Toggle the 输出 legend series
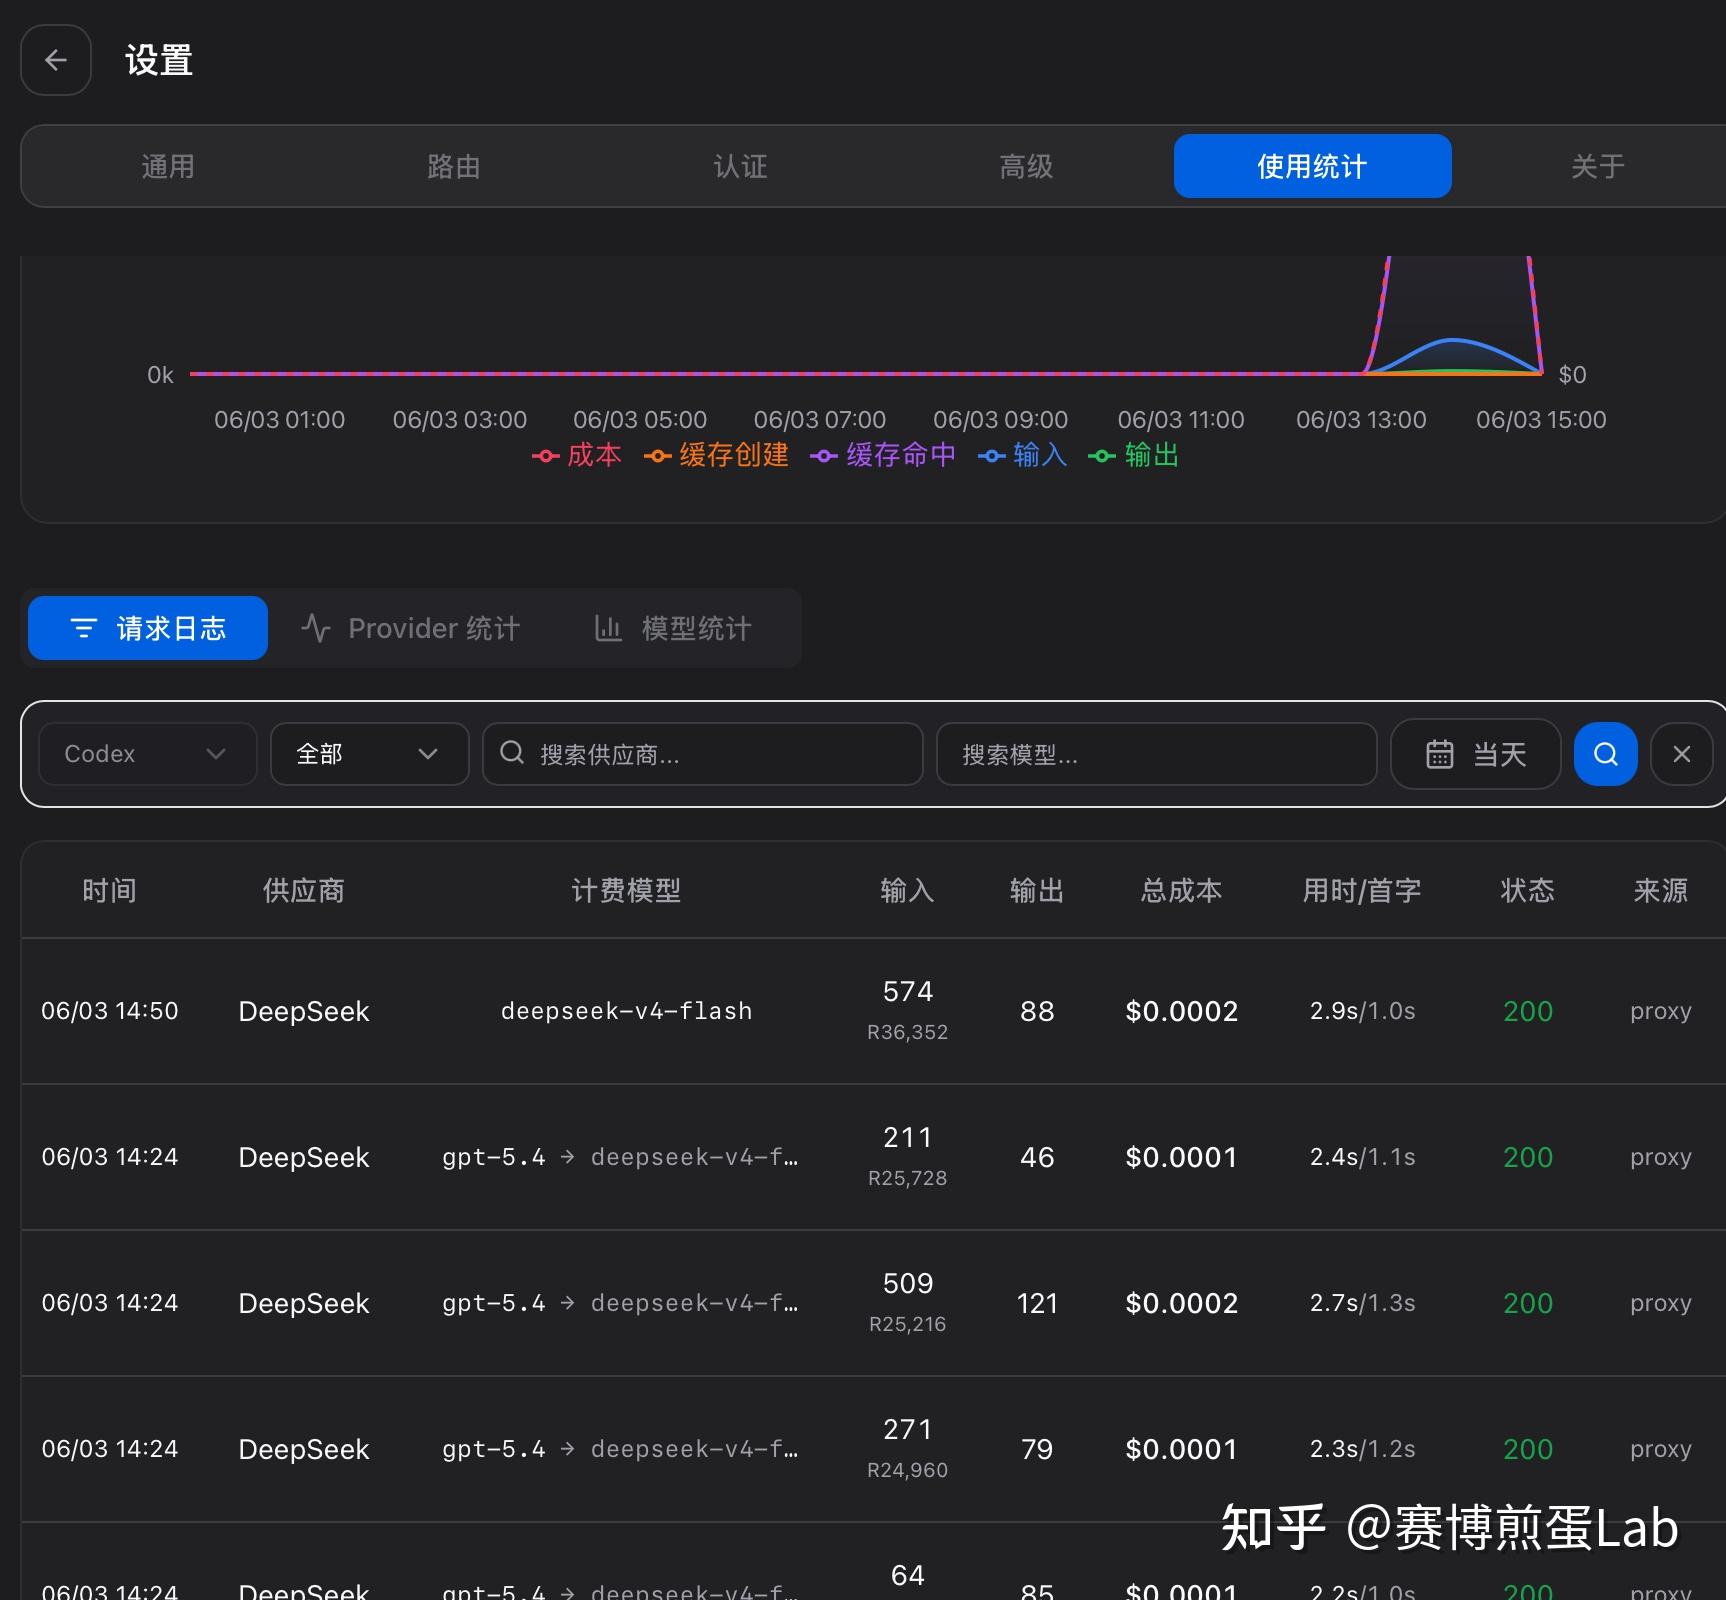 click(1134, 455)
